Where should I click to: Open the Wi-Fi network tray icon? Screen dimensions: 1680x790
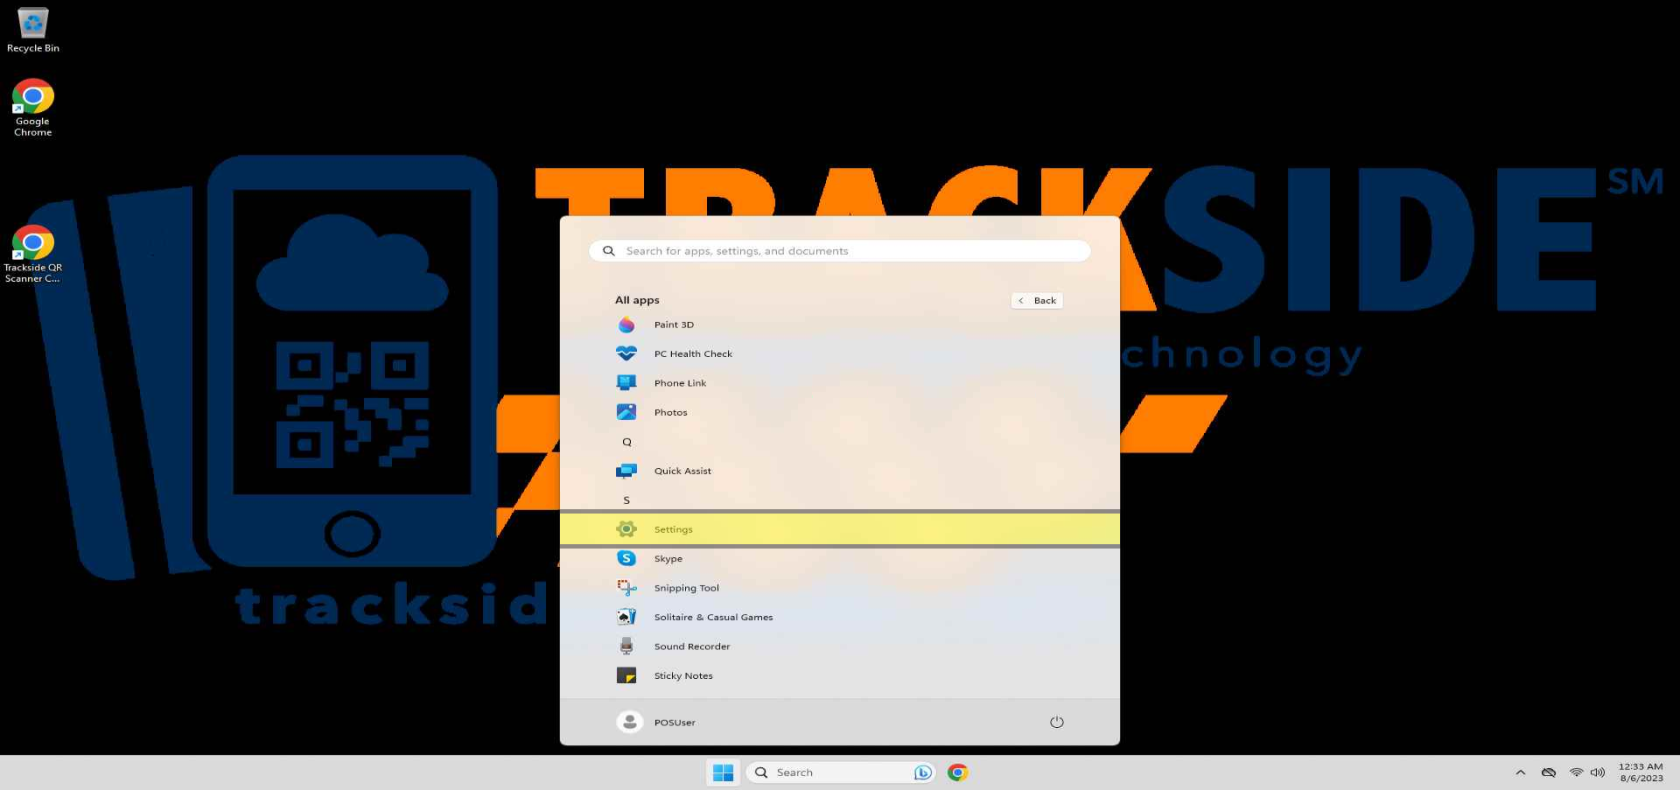coord(1576,772)
